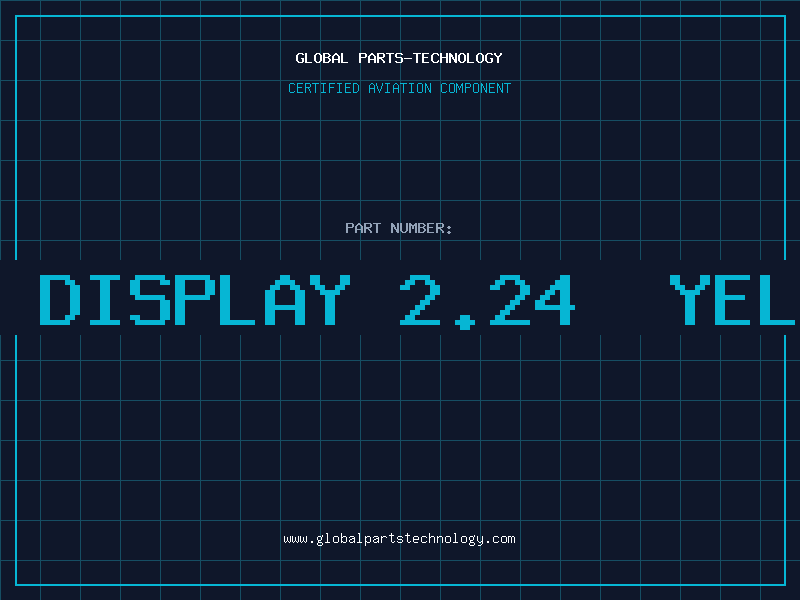Viewport: 800px width, 600px height.
Task: Select the CERTIFIED AVIATION COMPONENT subtitle
Action: pos(399,88)
